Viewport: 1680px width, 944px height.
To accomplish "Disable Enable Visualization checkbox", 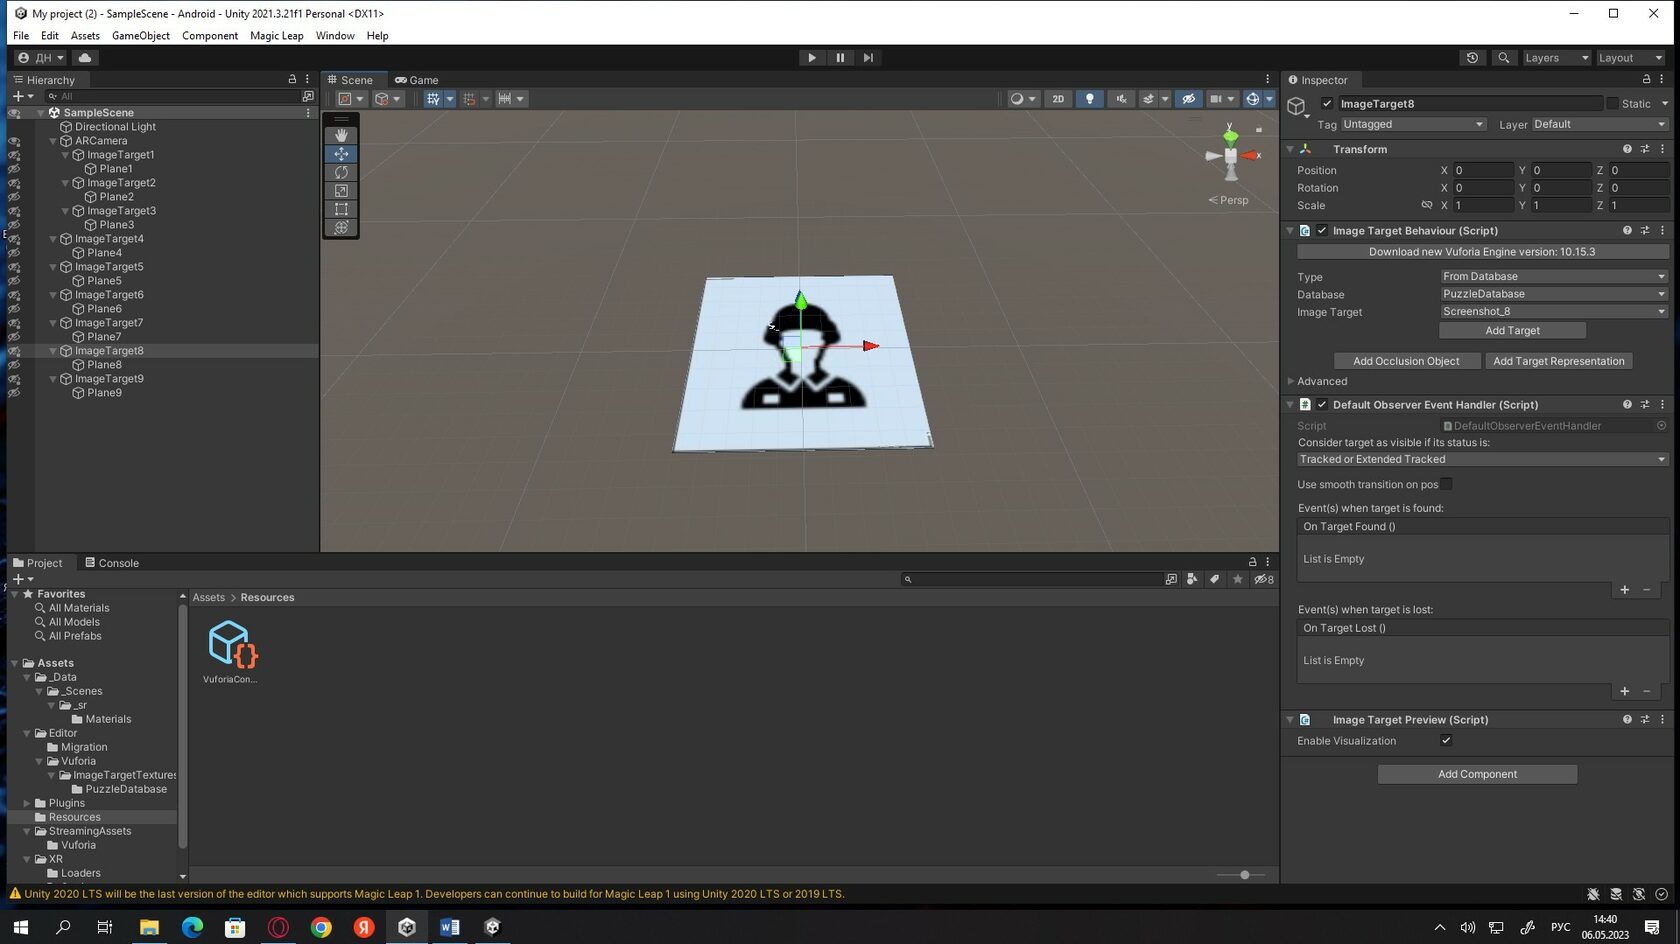I will pos(1446,741).
